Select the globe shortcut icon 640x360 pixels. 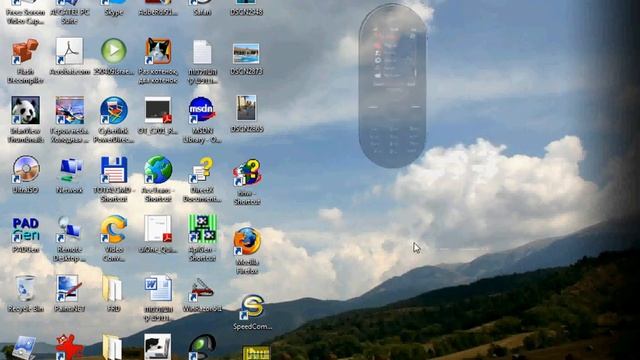[x=158, y=169]
